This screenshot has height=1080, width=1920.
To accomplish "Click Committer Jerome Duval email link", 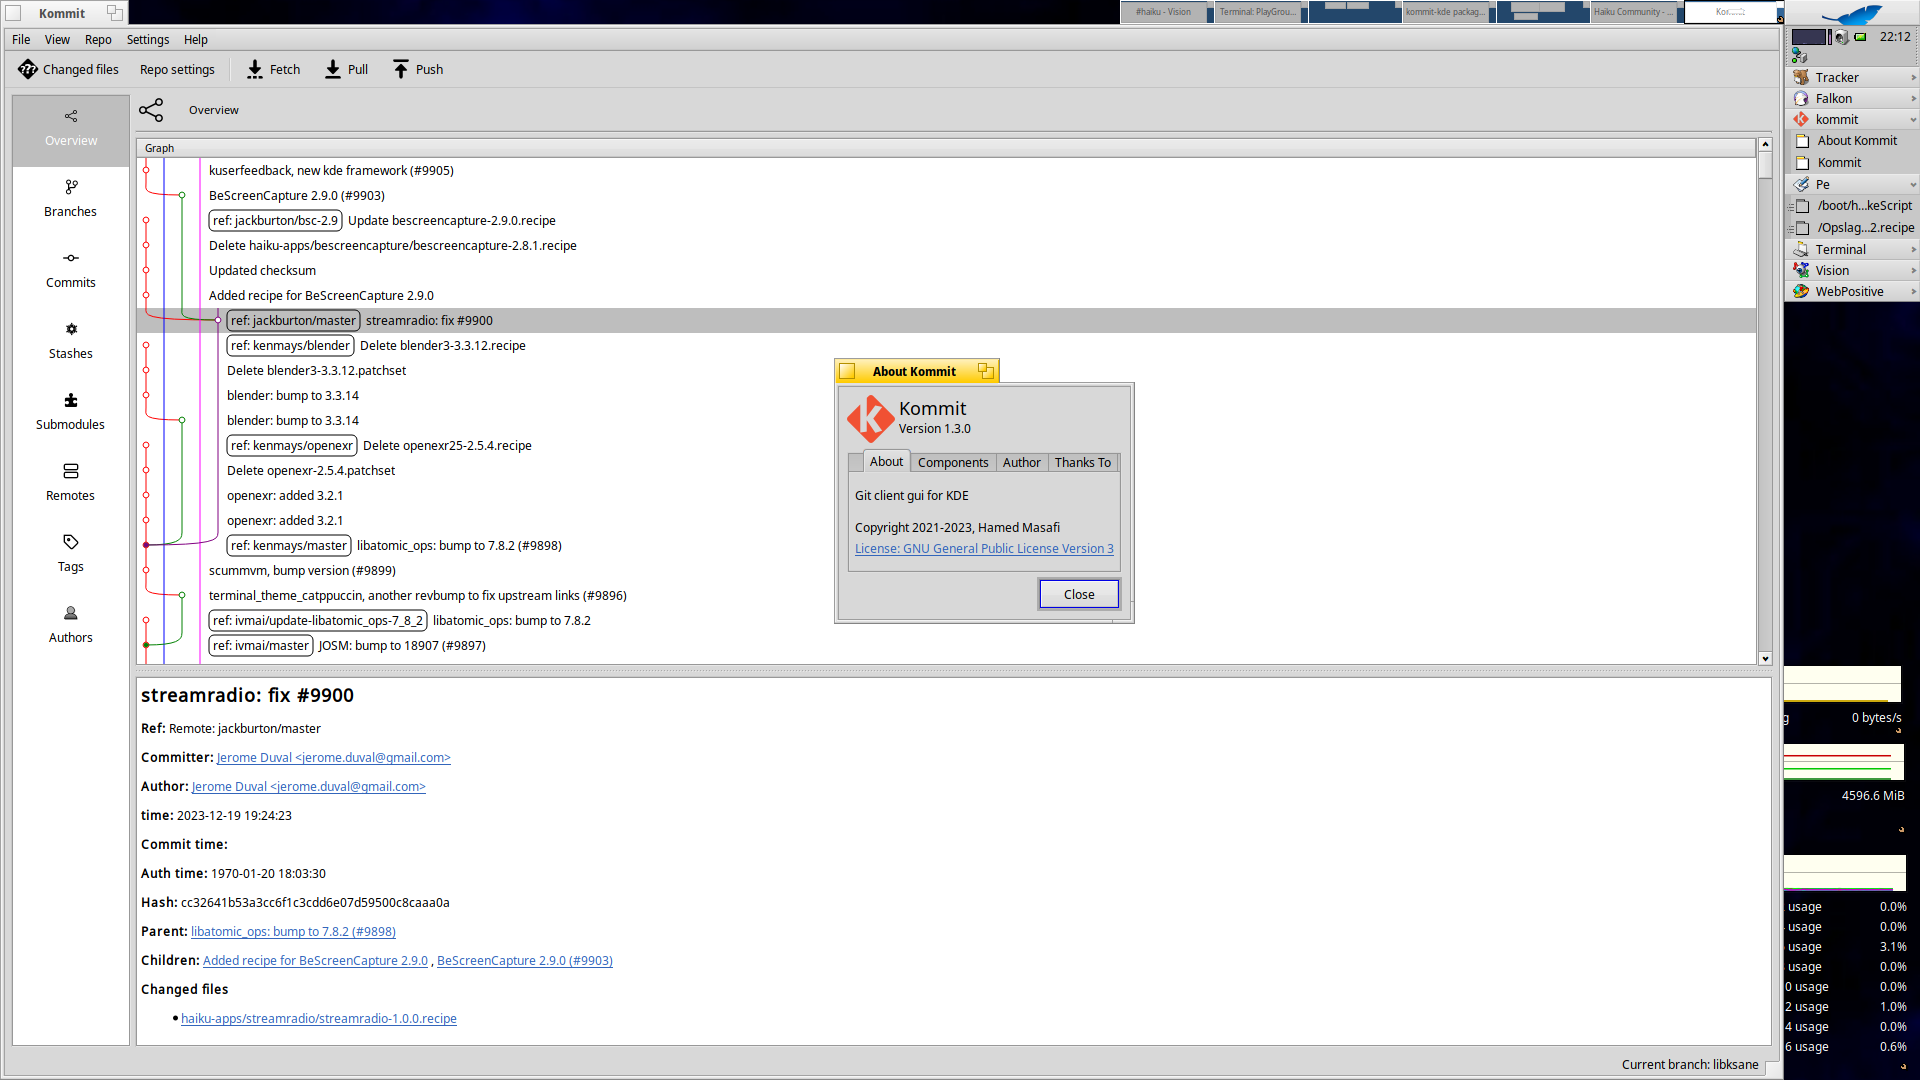I will [334, 757].
